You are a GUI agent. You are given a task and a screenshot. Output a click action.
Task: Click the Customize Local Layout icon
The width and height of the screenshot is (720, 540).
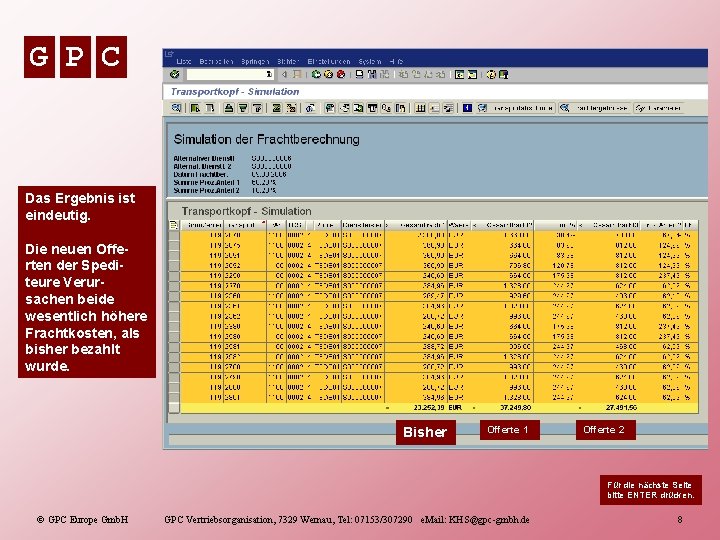[503, 74]
